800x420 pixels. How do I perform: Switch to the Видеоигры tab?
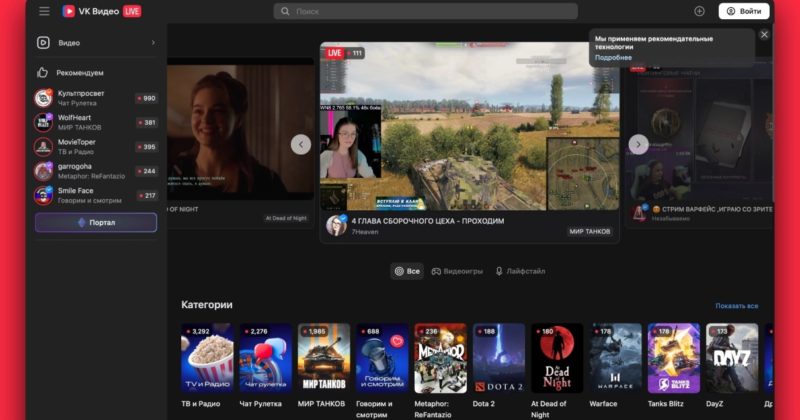pos(457,271)
